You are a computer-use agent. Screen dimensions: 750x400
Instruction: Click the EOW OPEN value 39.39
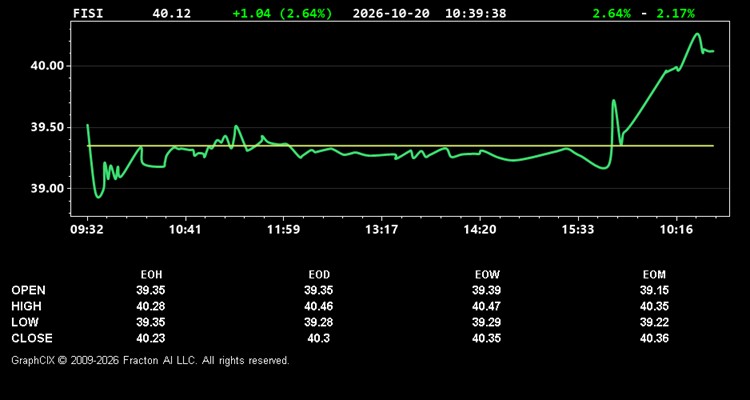click(486, 290)
